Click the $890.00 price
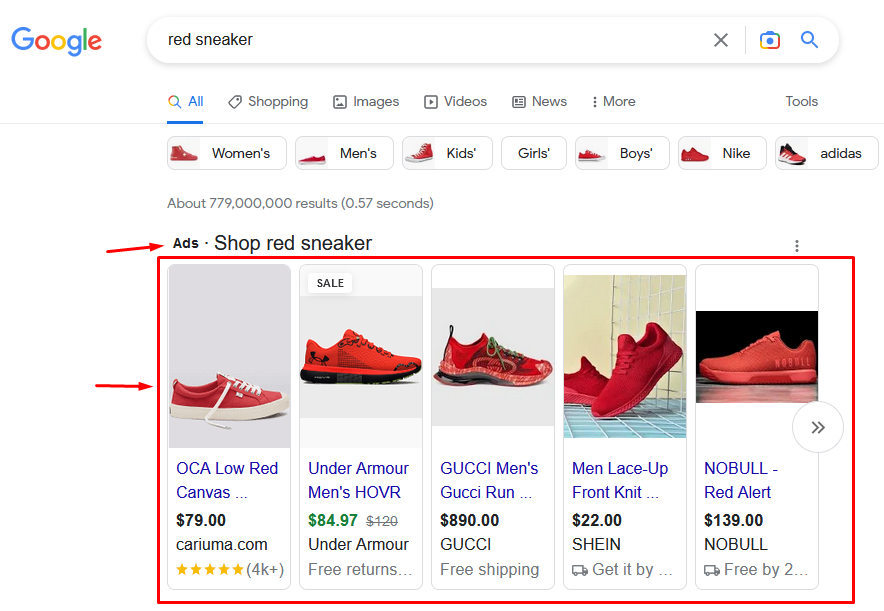884x611 pixels. coord(470,520)
